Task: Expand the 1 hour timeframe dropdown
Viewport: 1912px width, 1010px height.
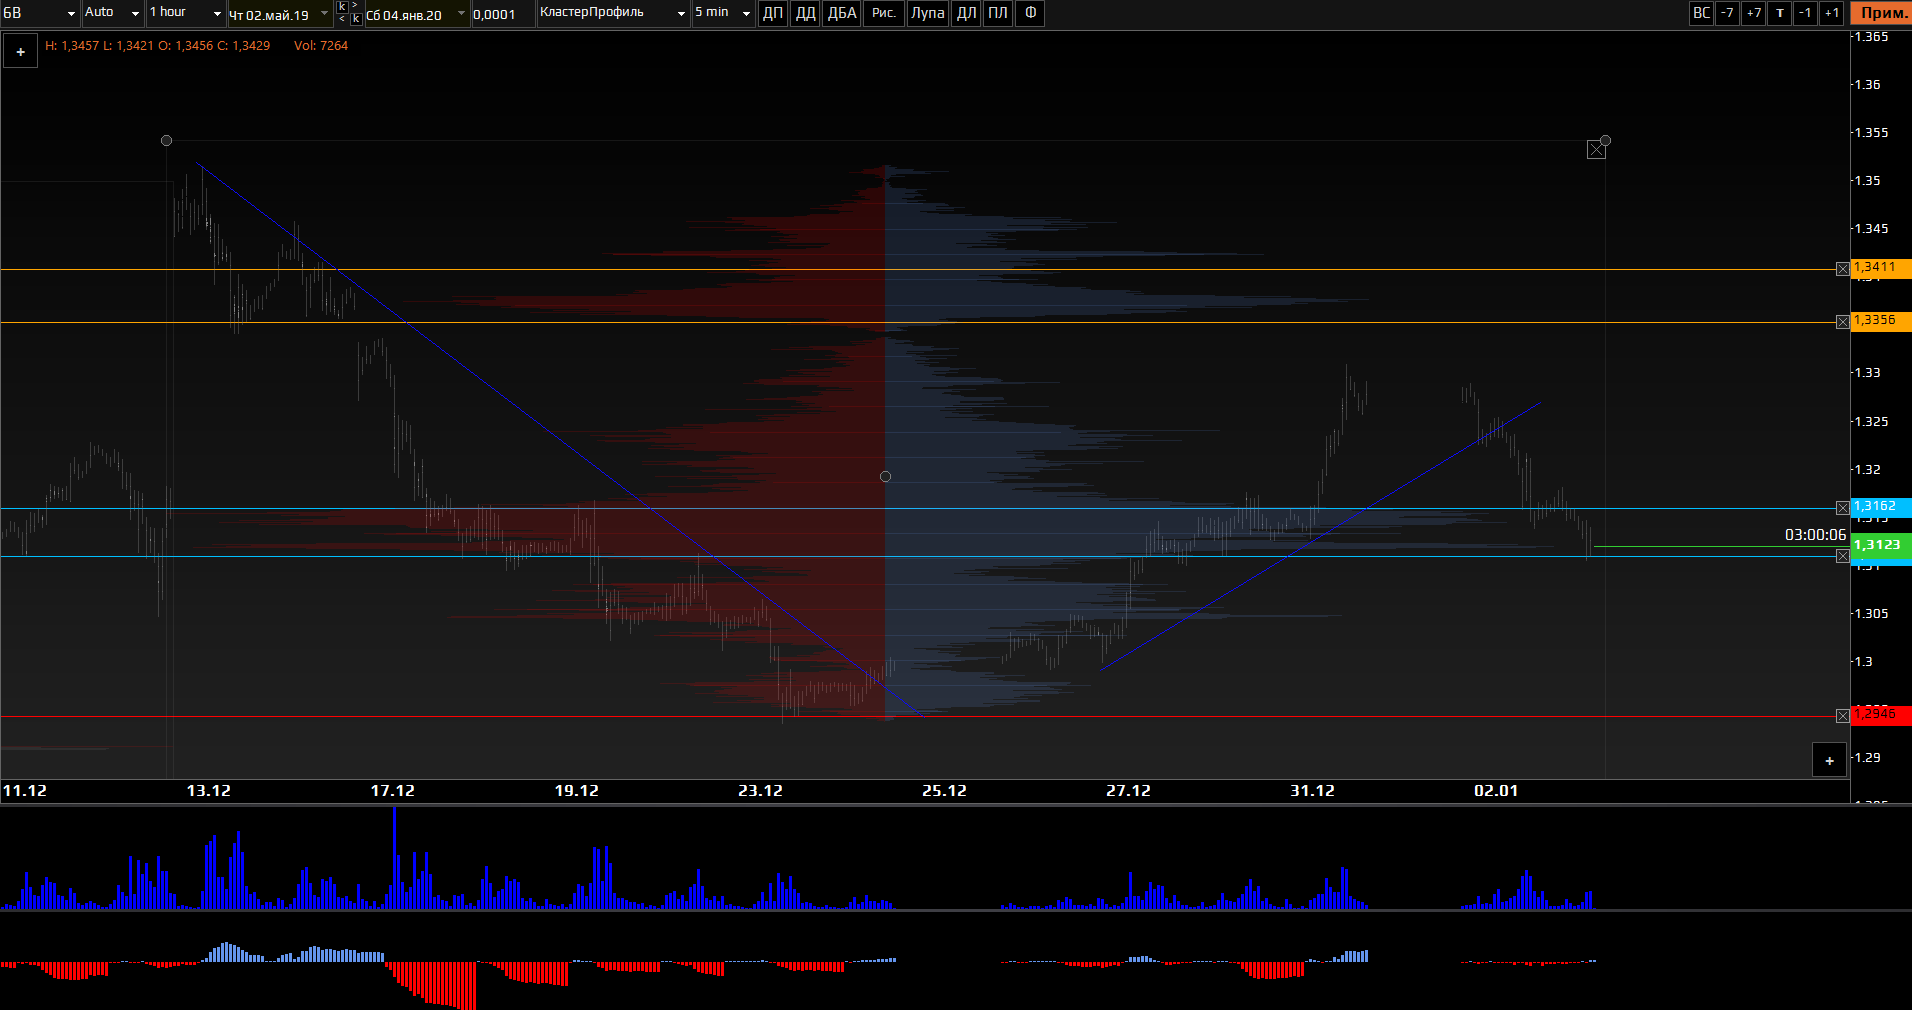Action: [x=185, y=13]
